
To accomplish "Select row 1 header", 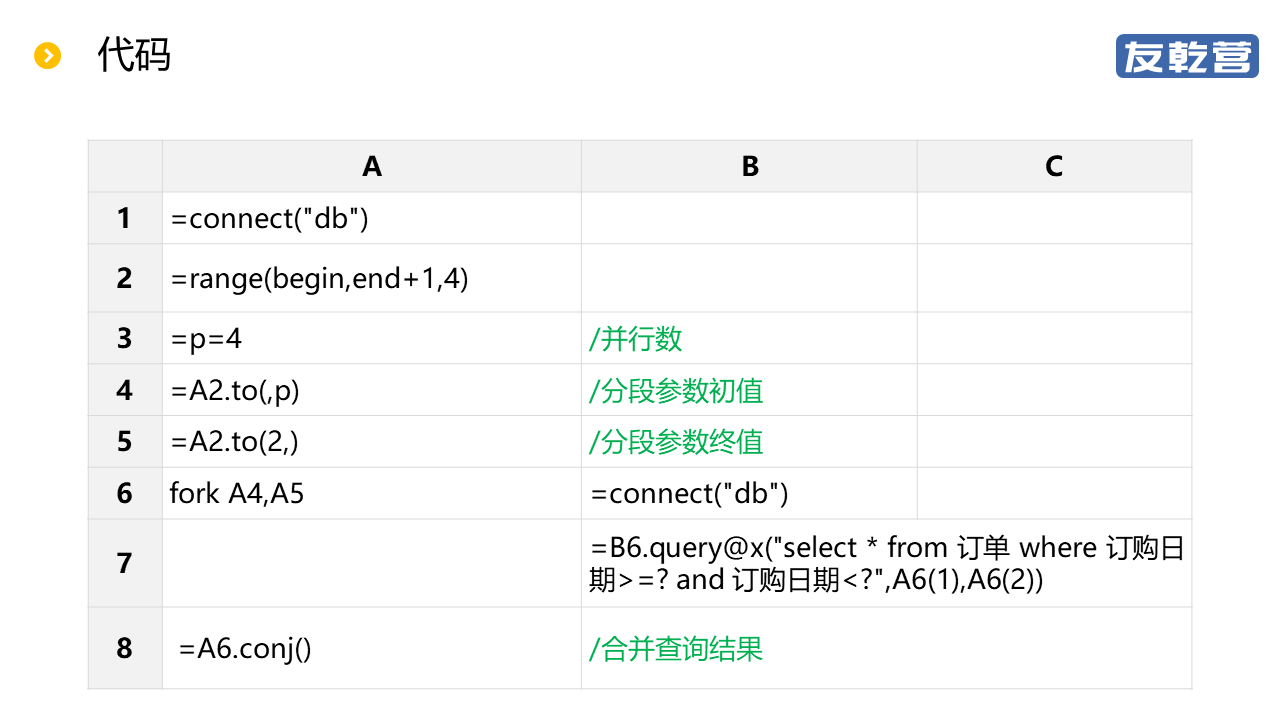I will [x=124, y=218].
